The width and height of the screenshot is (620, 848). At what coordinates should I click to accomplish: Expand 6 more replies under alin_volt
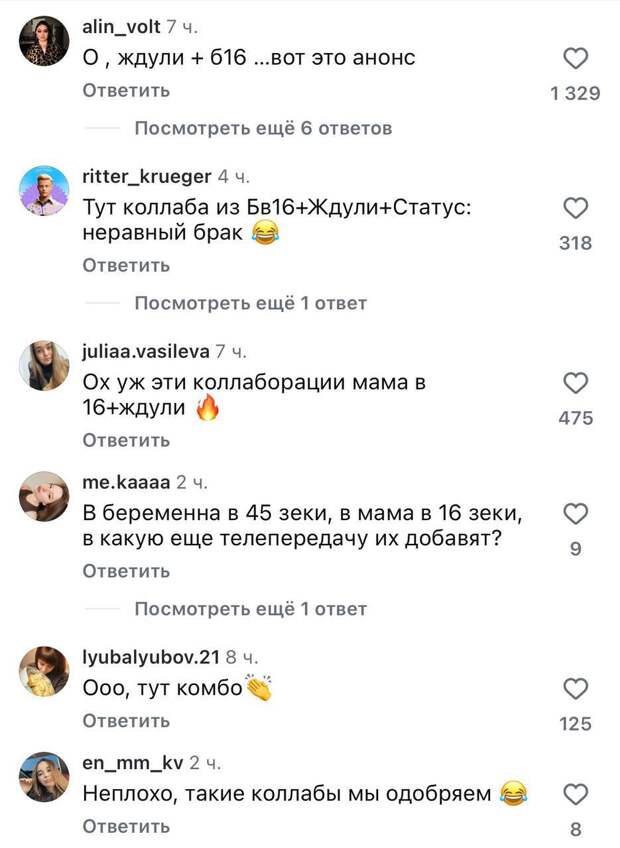[262, 128]
